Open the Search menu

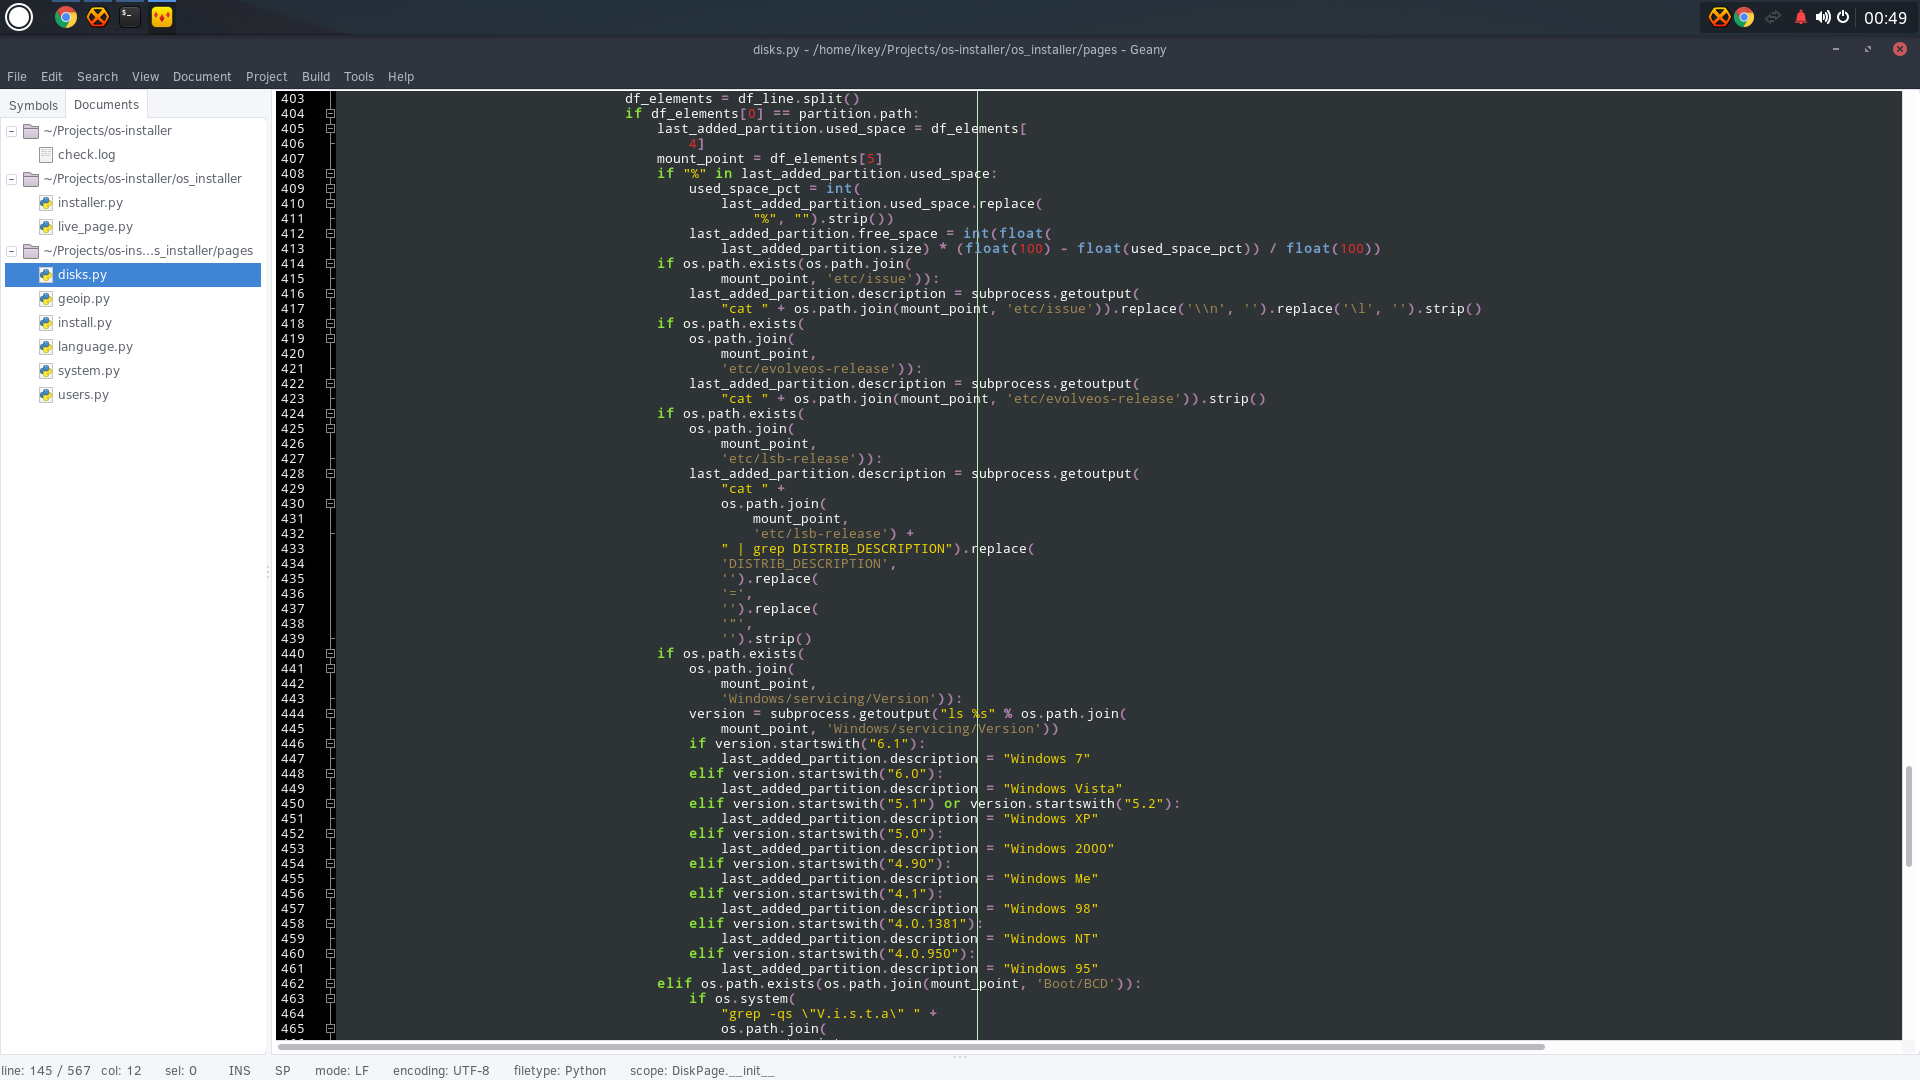[x=97, y=77]
